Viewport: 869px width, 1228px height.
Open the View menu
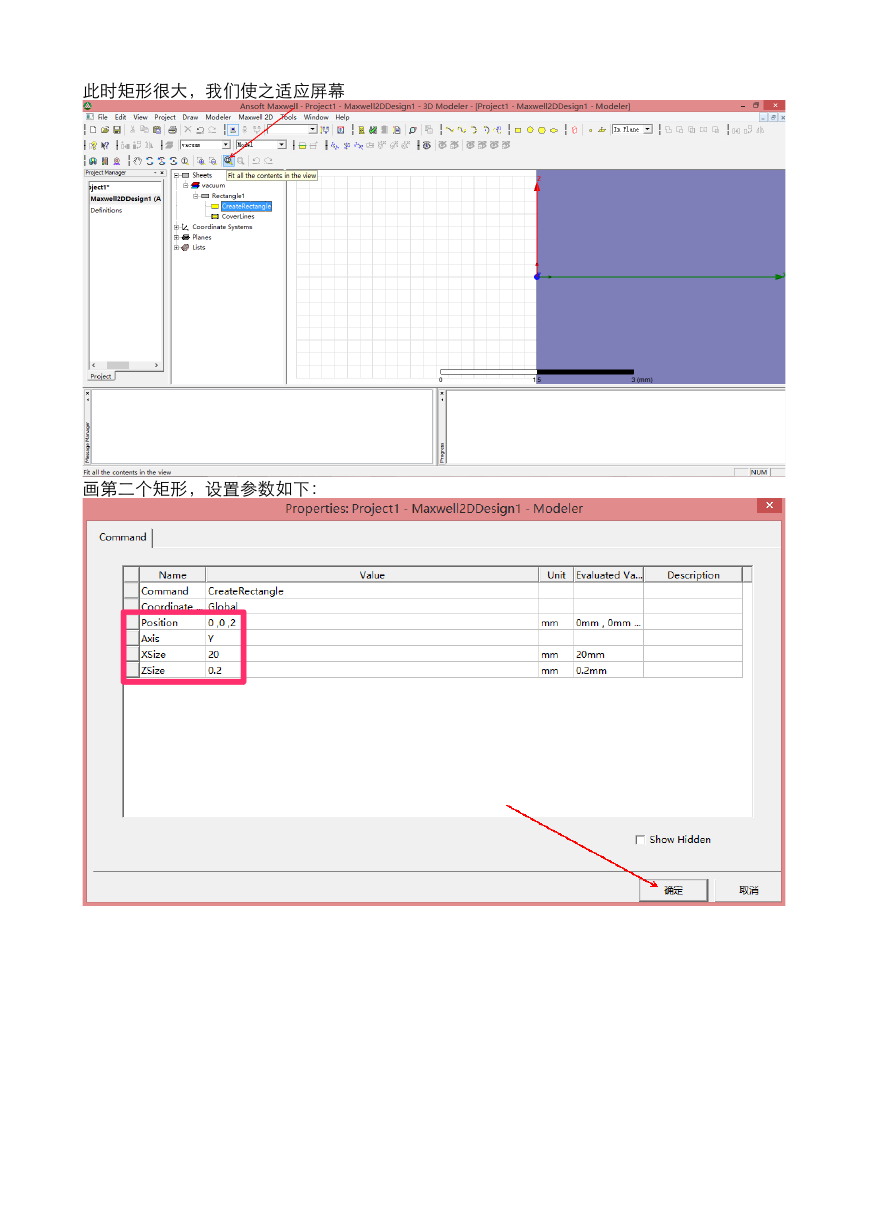140,117
